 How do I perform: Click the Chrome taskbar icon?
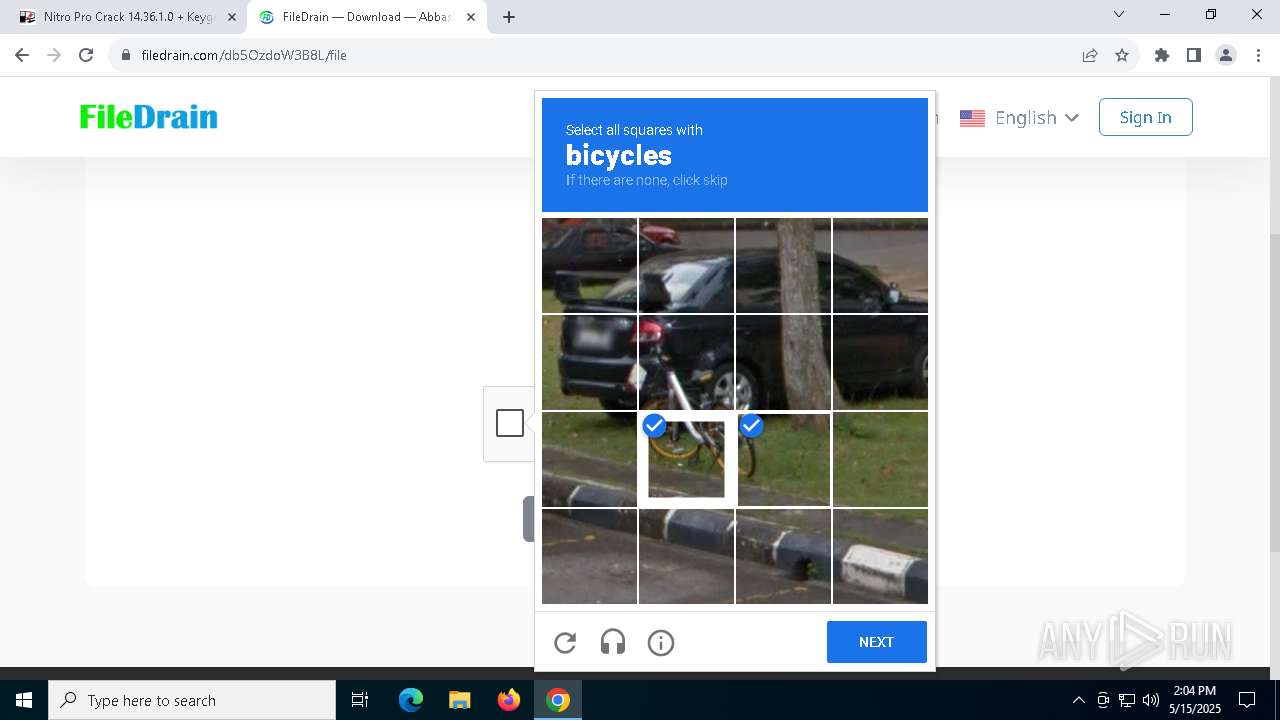558,700
